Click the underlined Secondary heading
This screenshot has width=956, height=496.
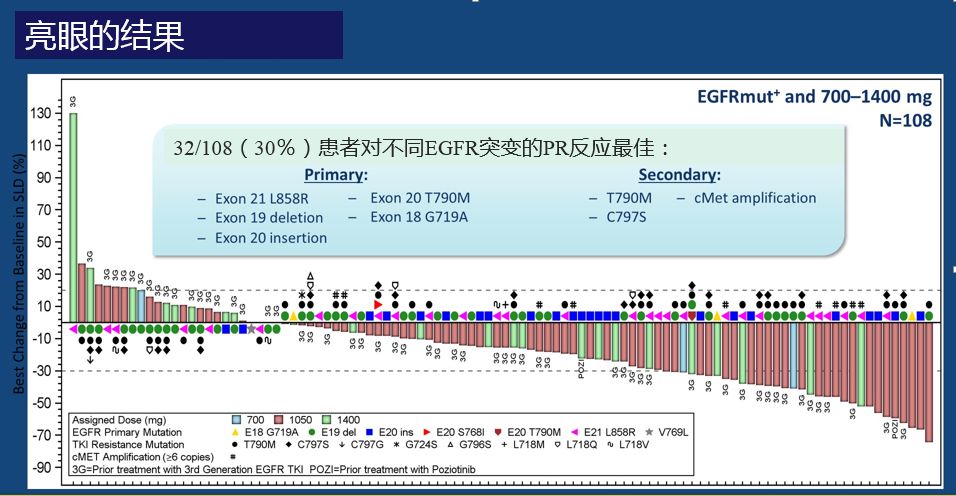(679, 175)
